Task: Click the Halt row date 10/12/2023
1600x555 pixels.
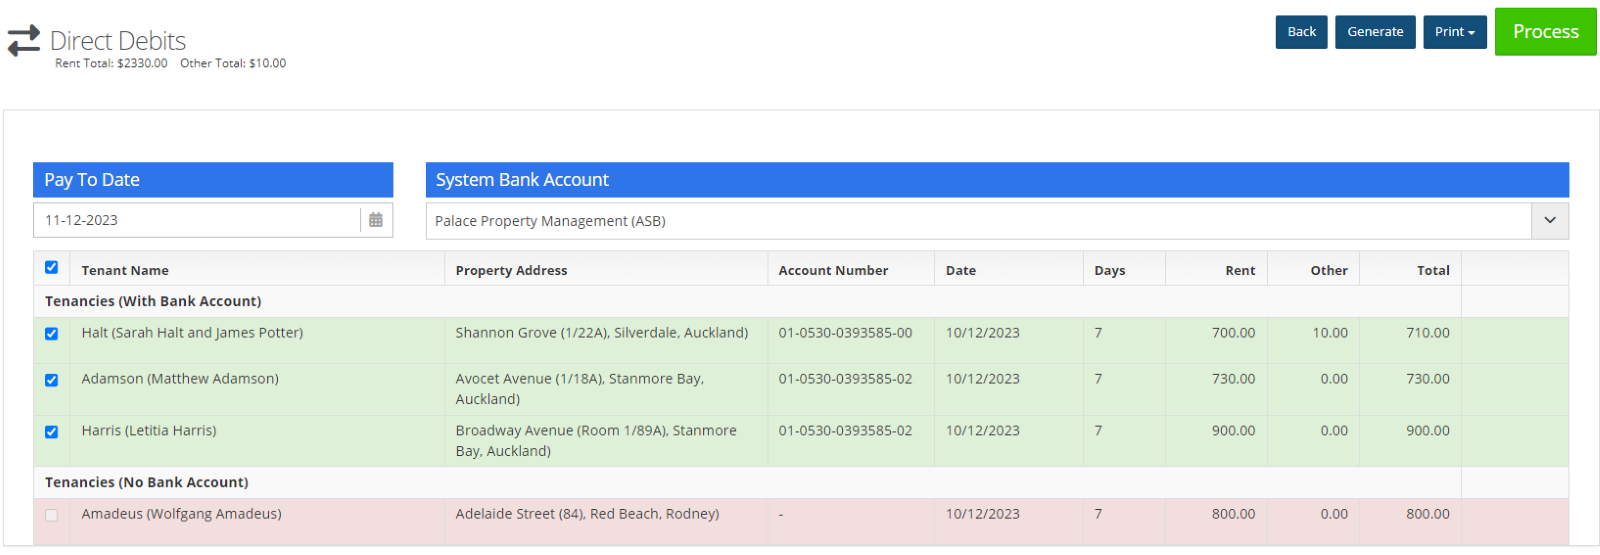Action: (x=983, y=333)
